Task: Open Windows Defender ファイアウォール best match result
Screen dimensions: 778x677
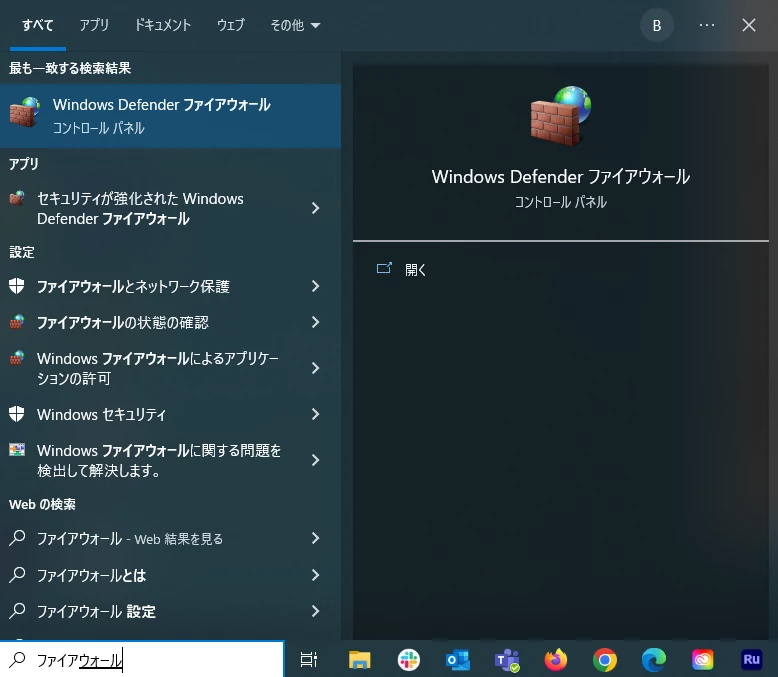Action: pos(170,116)
